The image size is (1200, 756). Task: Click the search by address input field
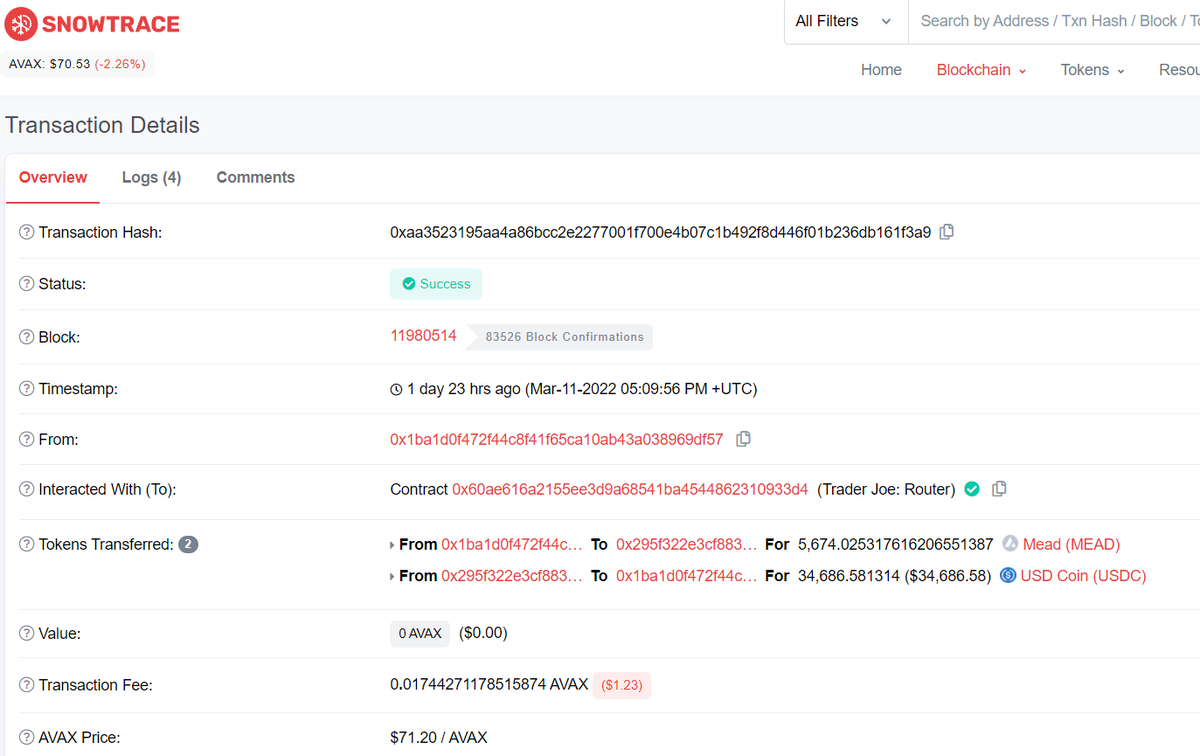coord(1054,21)
